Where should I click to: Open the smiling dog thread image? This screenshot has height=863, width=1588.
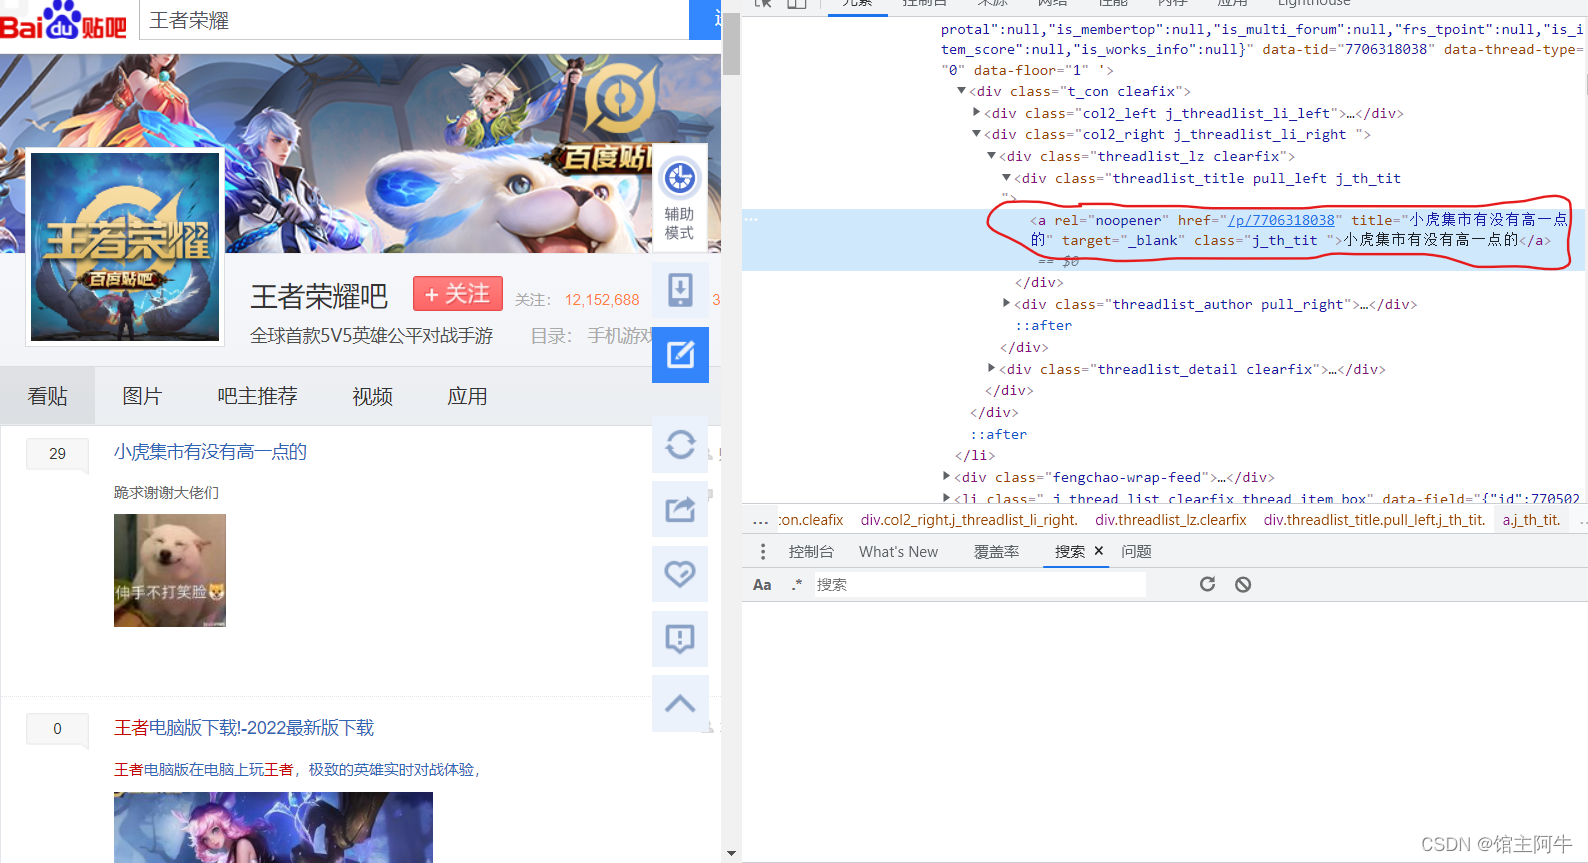coord(170,571)
